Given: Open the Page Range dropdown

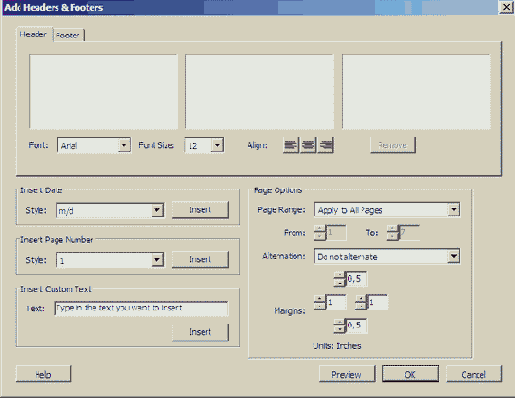Looking at the screenshot, I should [387, 210].
